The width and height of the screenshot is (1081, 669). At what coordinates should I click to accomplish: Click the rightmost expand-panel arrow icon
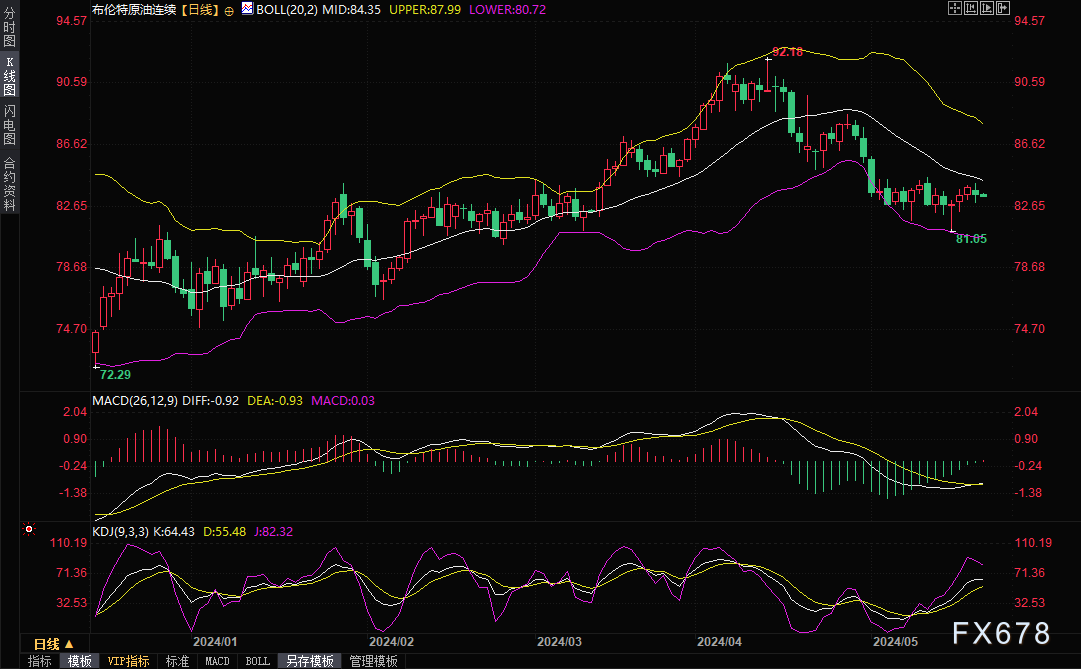coord(1005,8)
